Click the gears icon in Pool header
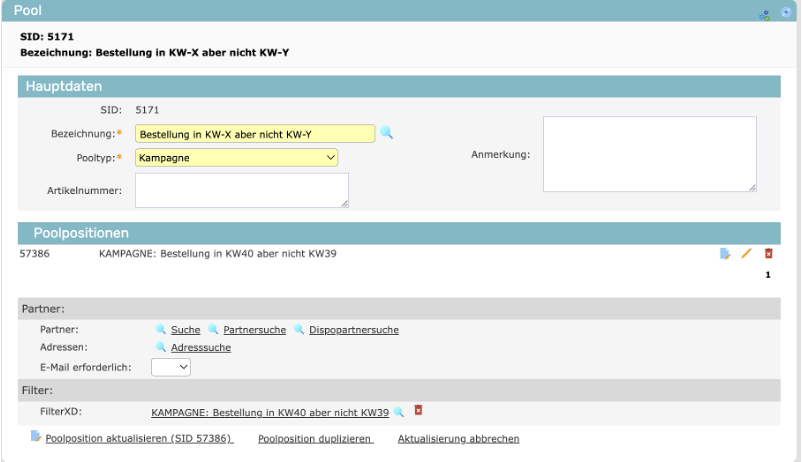802x462 pixels. pyautogui.click(x=765, y=15)
